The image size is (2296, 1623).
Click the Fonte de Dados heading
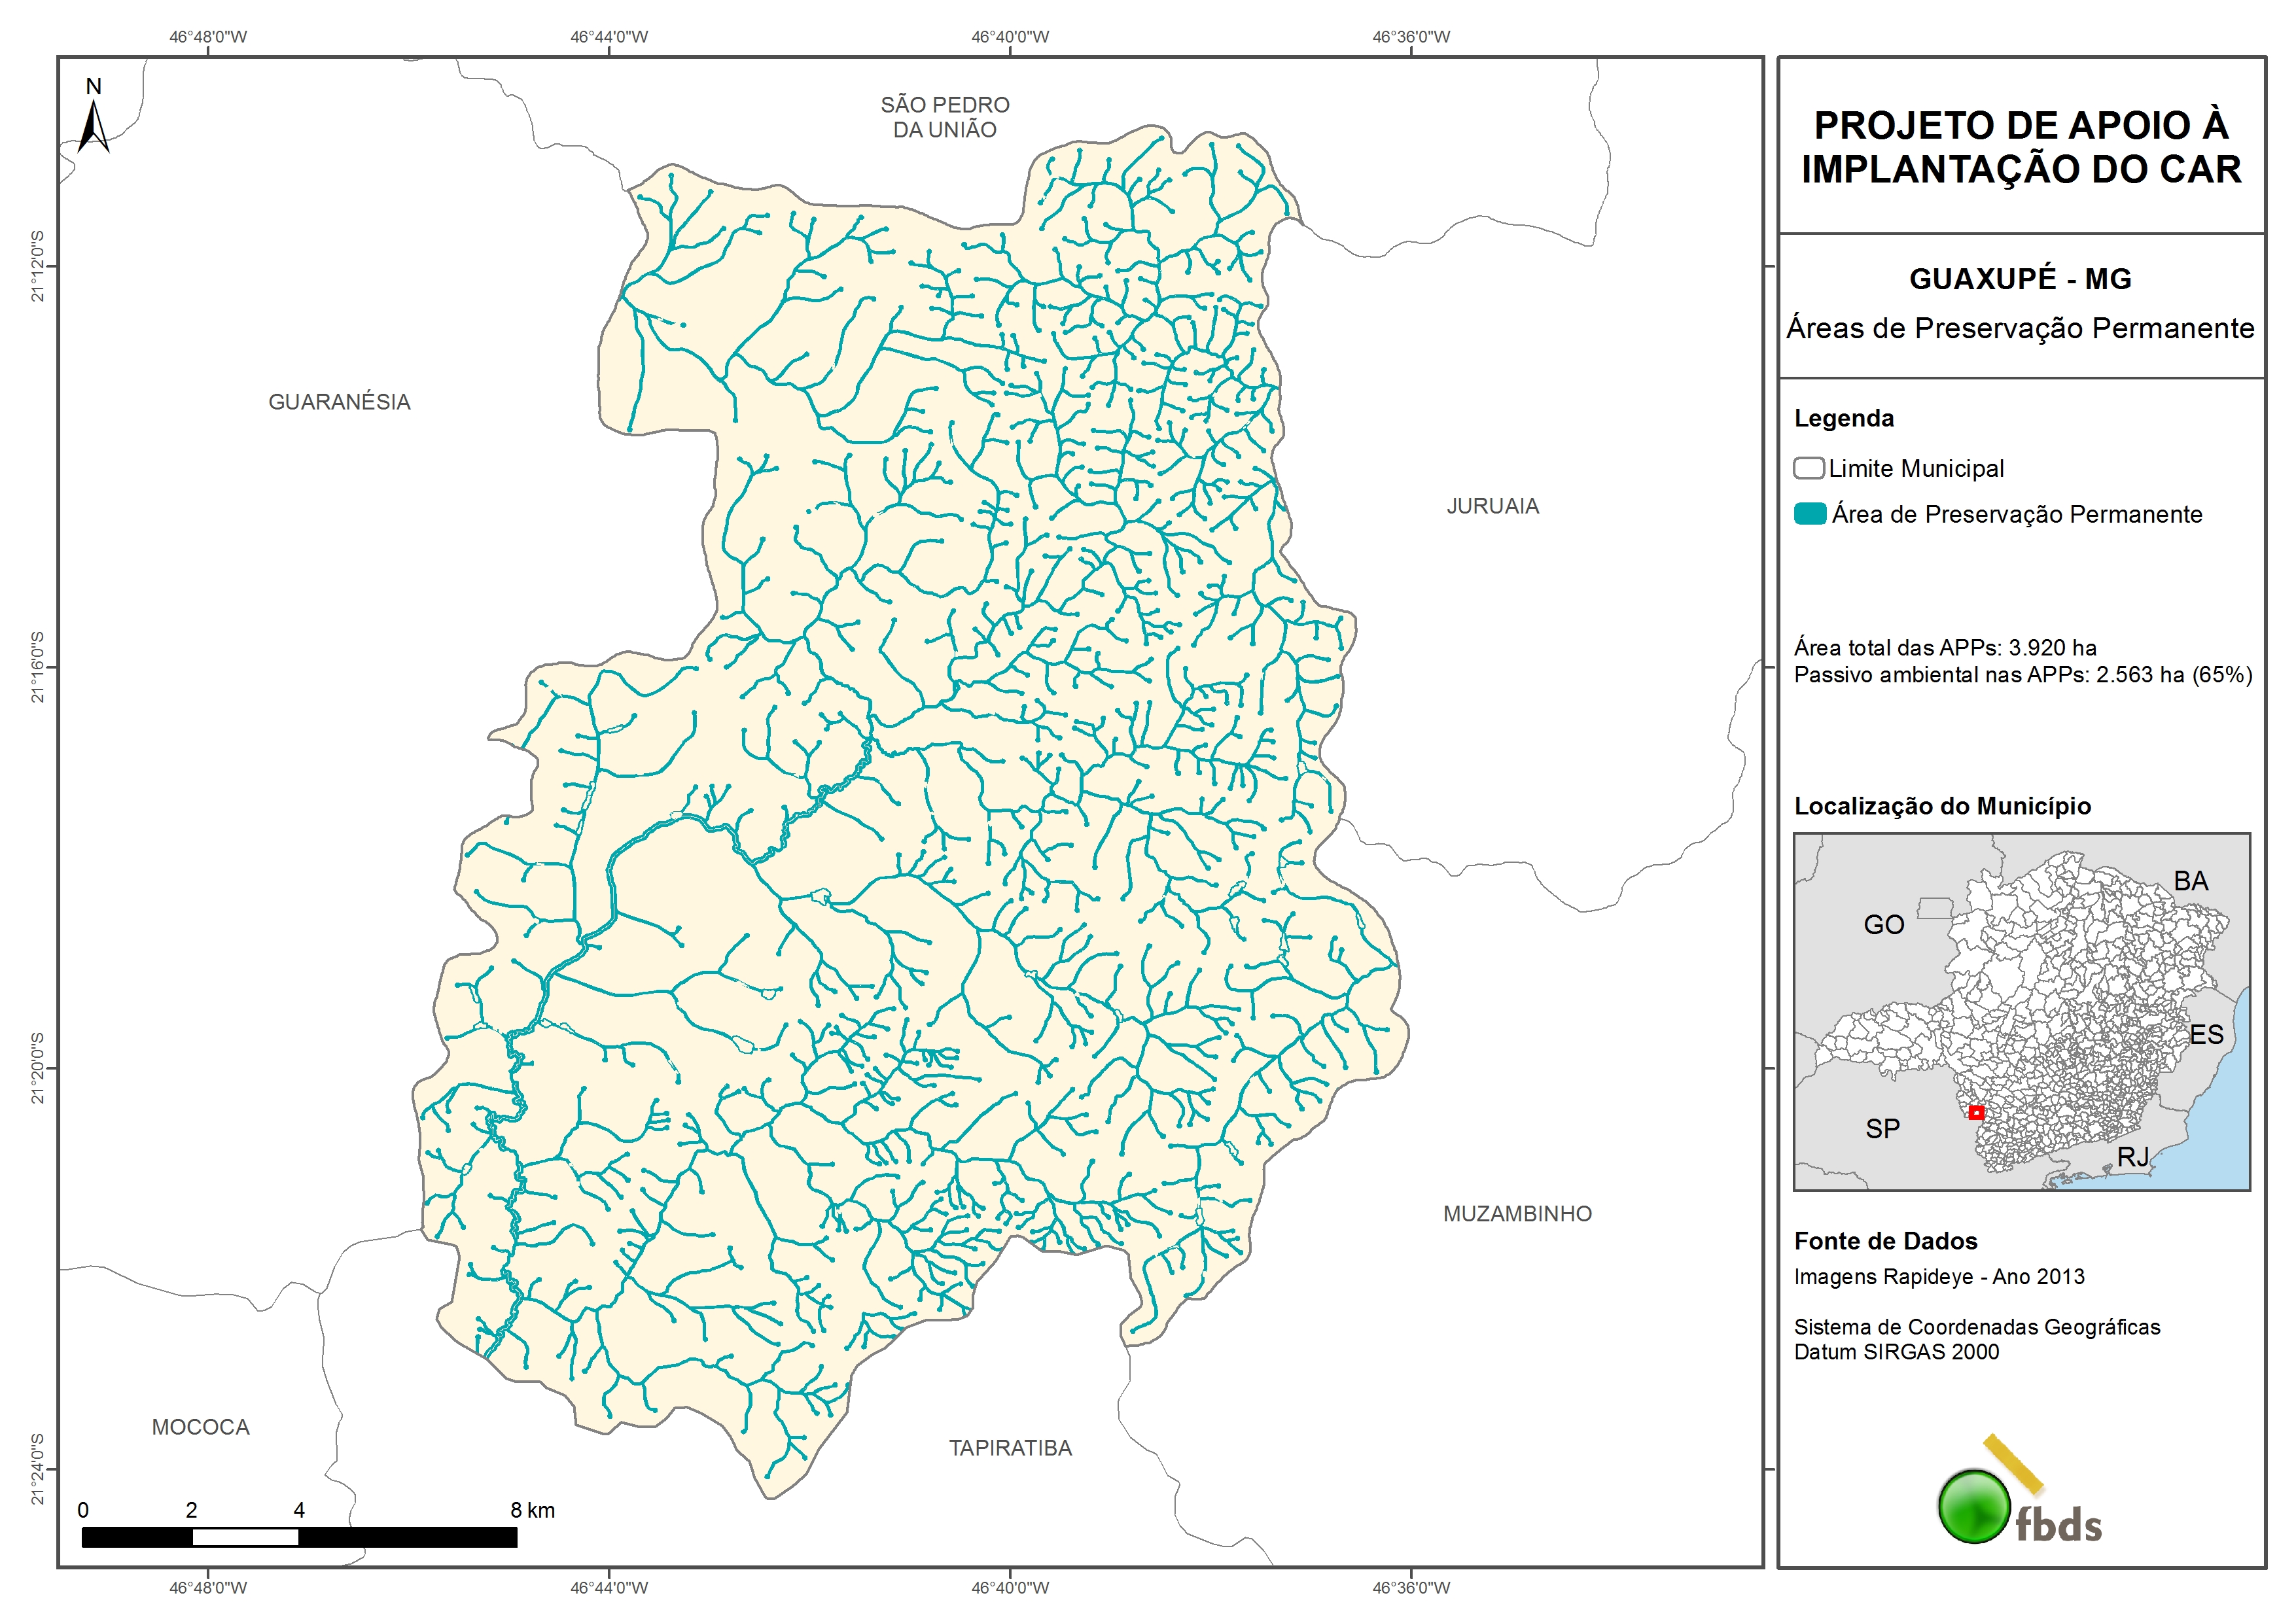pyautogui.click(x=1885, y=1241)
